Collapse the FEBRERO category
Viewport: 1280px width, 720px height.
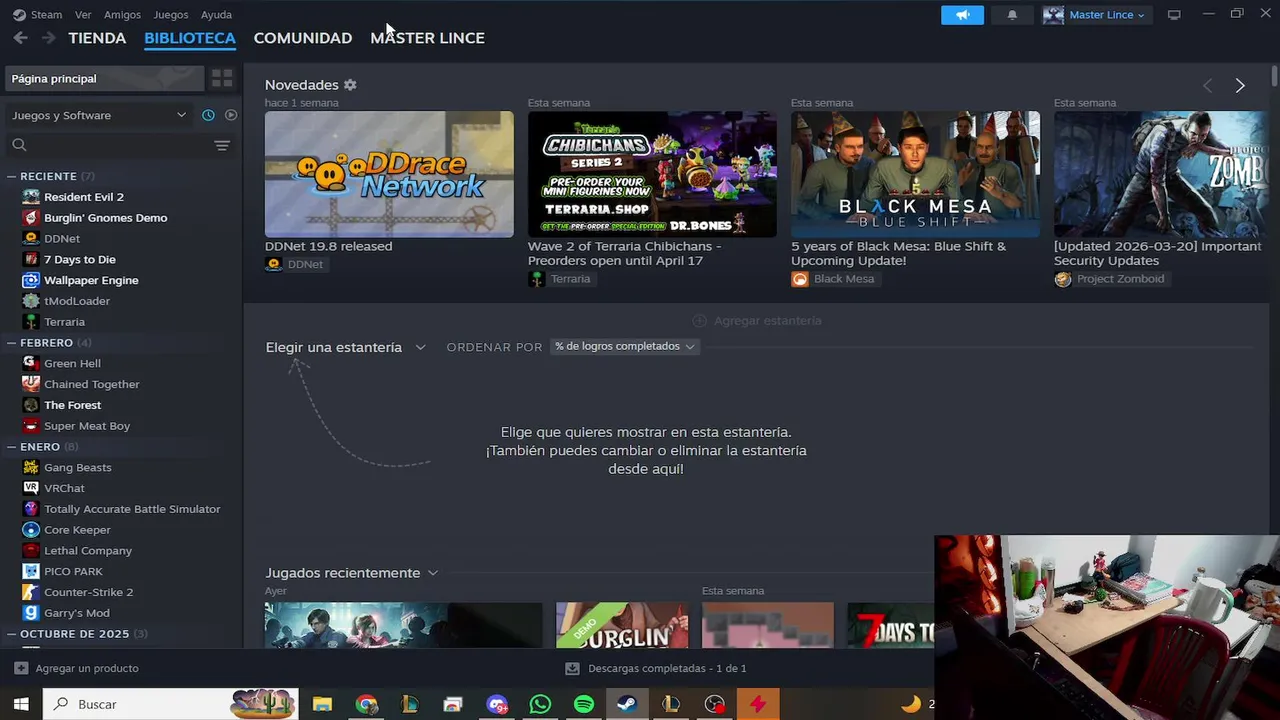pyautogui.click(x=12, y=343)
